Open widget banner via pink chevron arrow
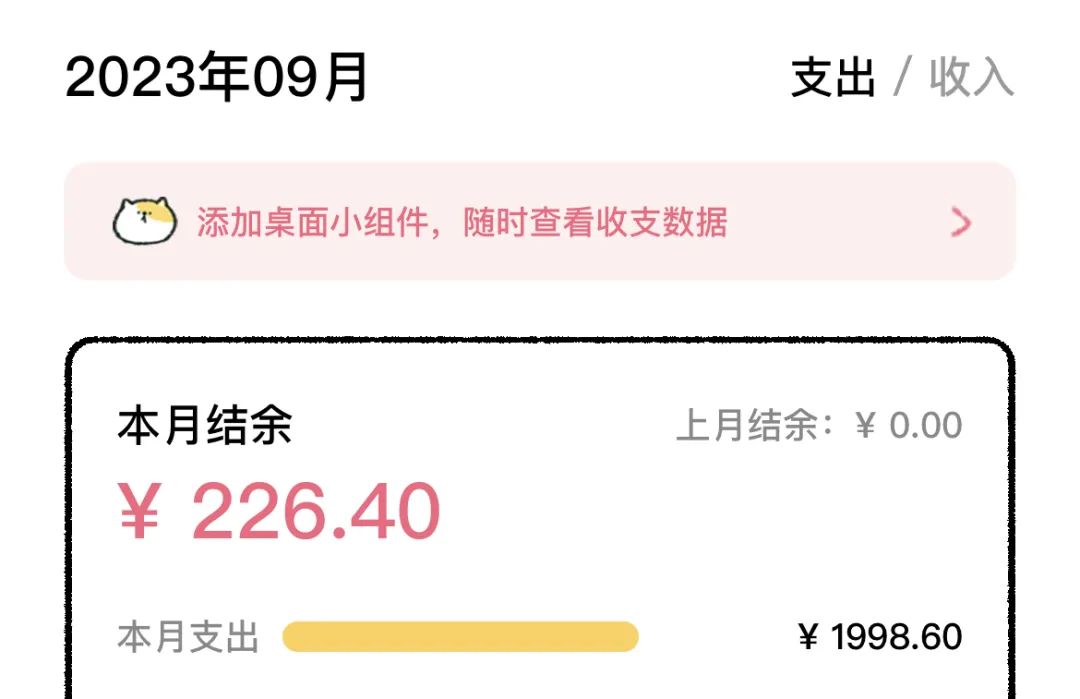This screenshot has height=699, width=1080. [x=961, y=222]
